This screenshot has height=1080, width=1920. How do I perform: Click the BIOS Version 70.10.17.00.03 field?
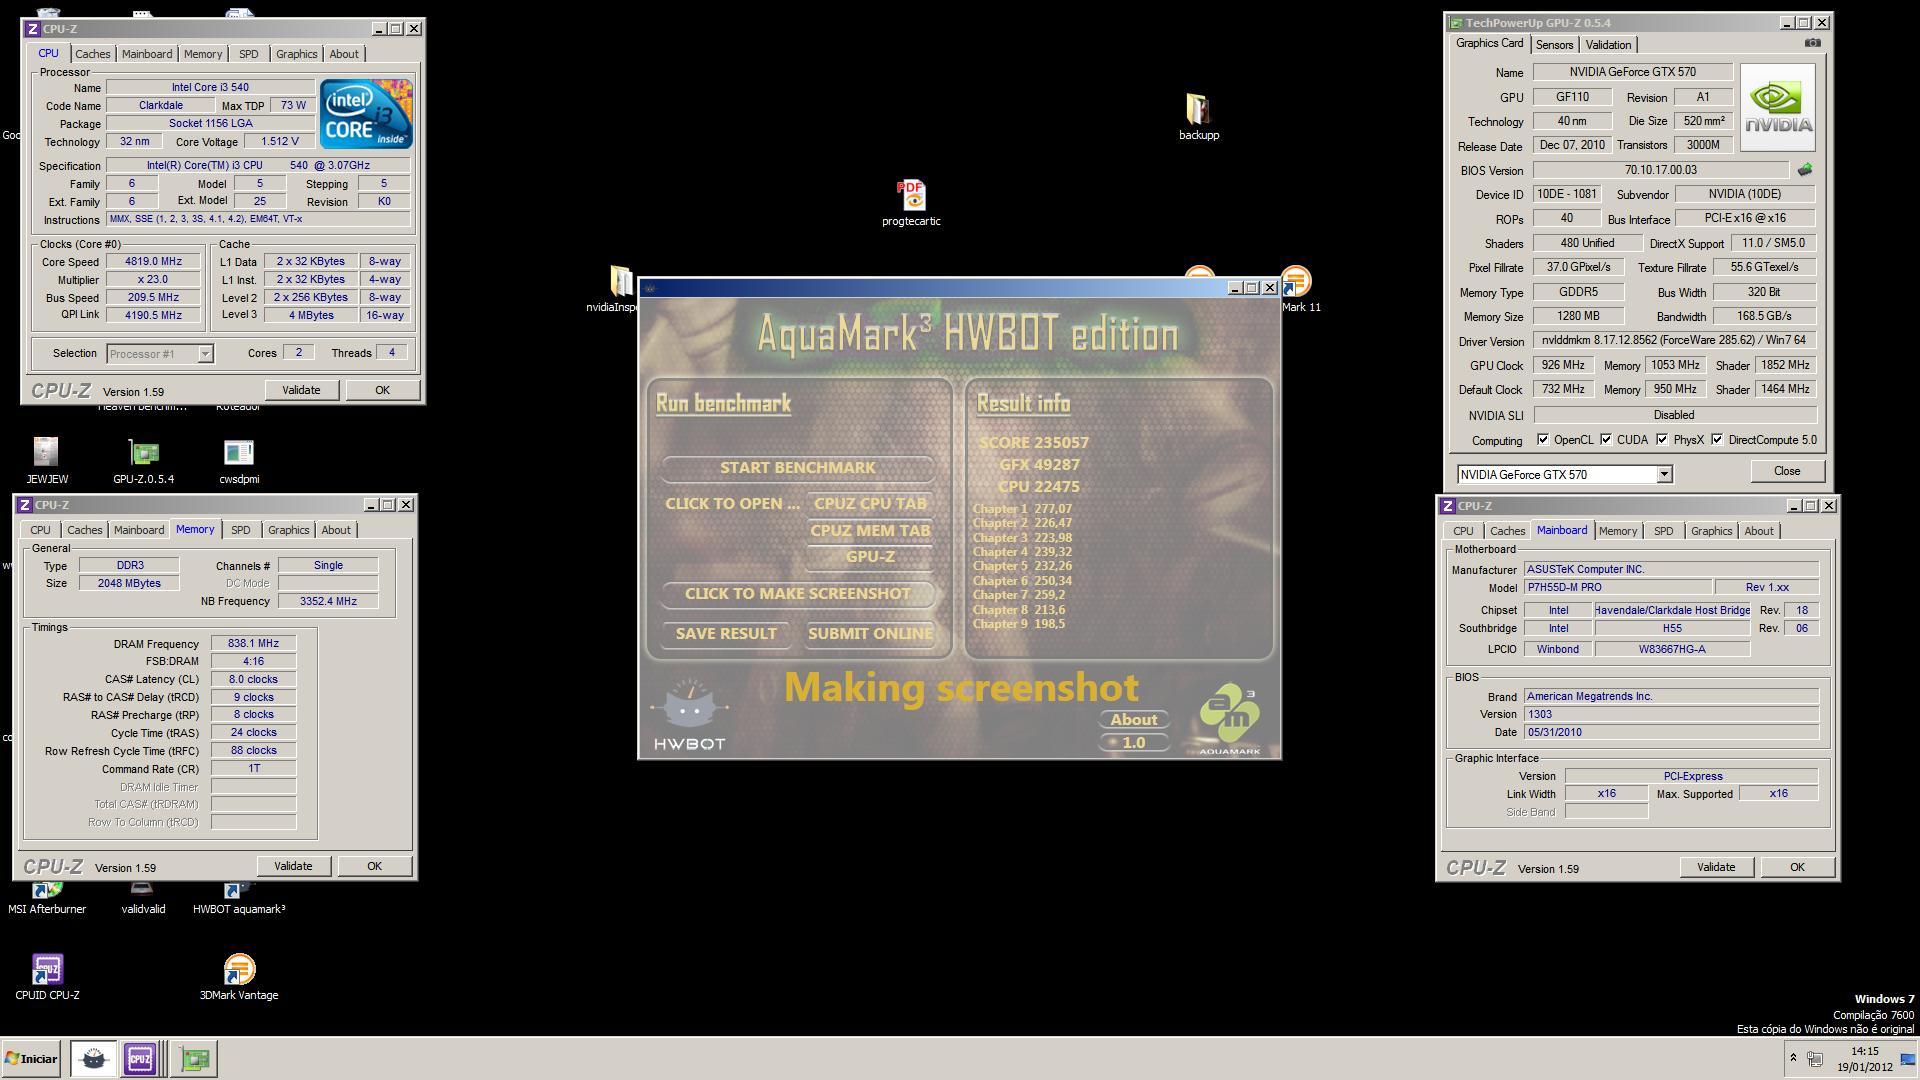[x=1660, y=170]
